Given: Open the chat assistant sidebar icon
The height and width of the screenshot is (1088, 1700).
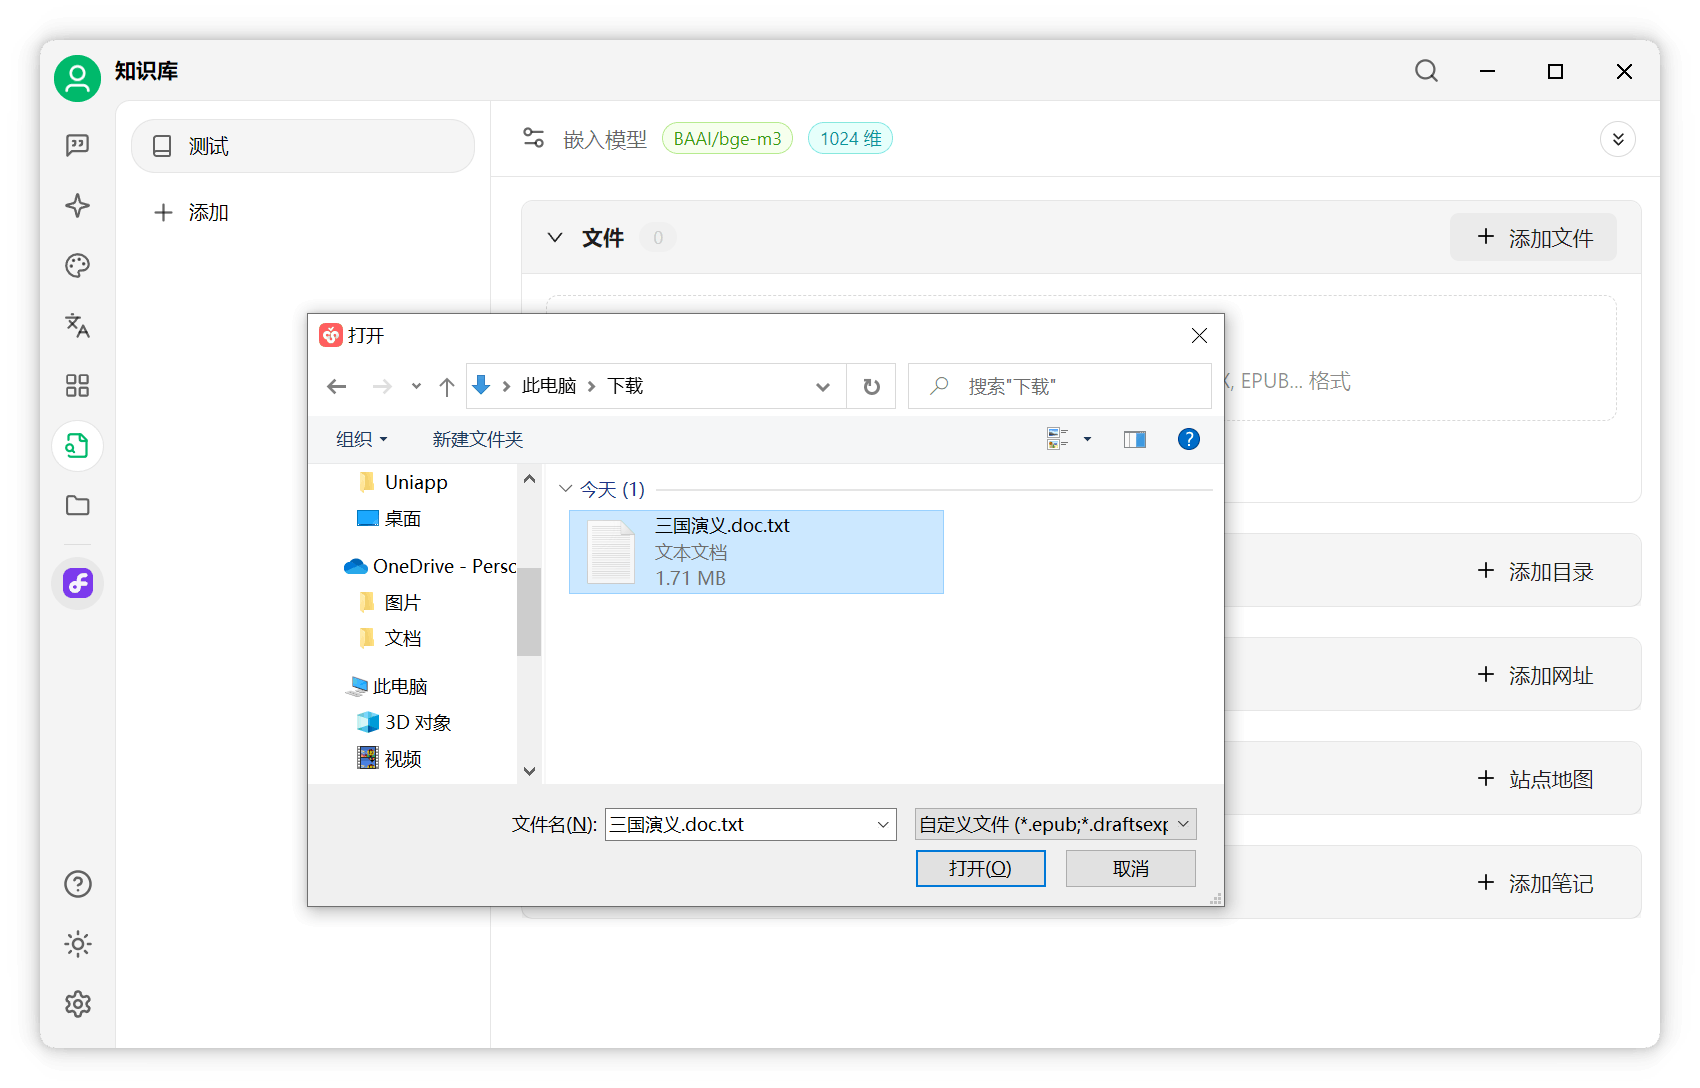Looking at the screenshot, I should (x=77, y=146).
